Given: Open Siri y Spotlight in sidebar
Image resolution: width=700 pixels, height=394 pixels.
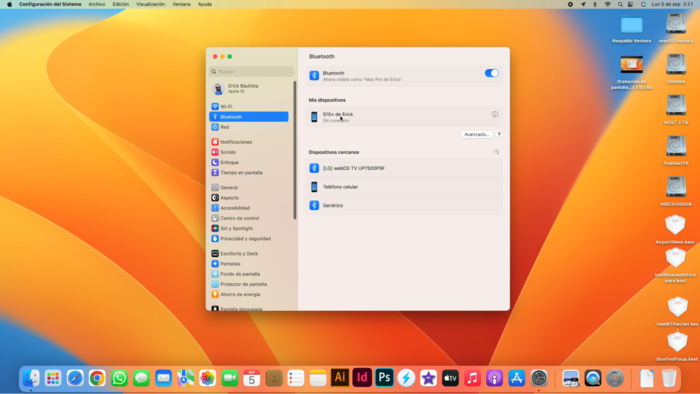Looking at the screenshot, I should coord(249,228).
